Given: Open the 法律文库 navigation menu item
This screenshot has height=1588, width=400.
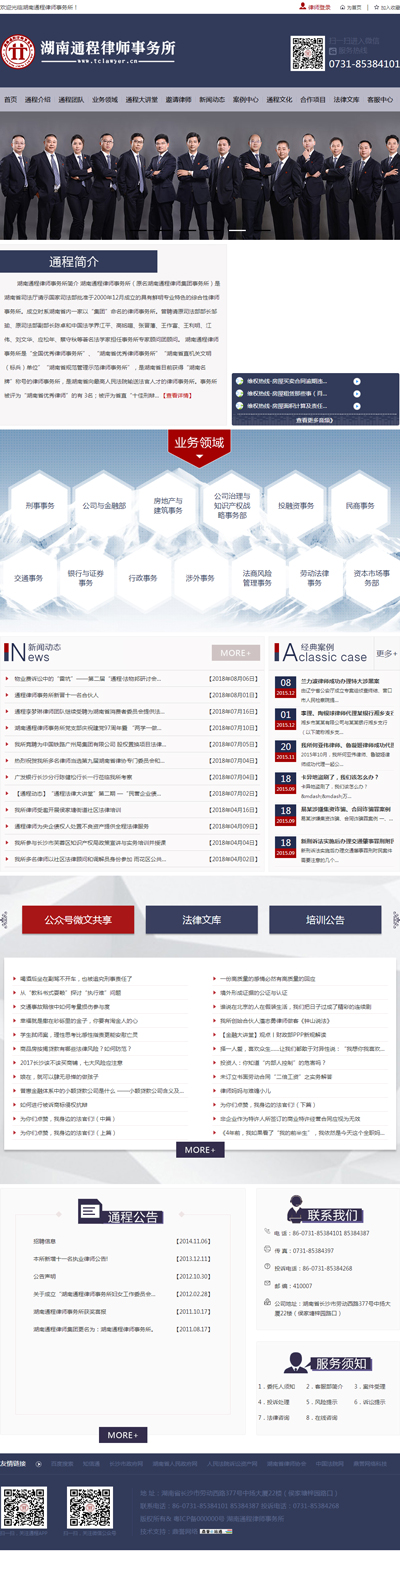Looking at the screenshot, I should click(346, 100).
